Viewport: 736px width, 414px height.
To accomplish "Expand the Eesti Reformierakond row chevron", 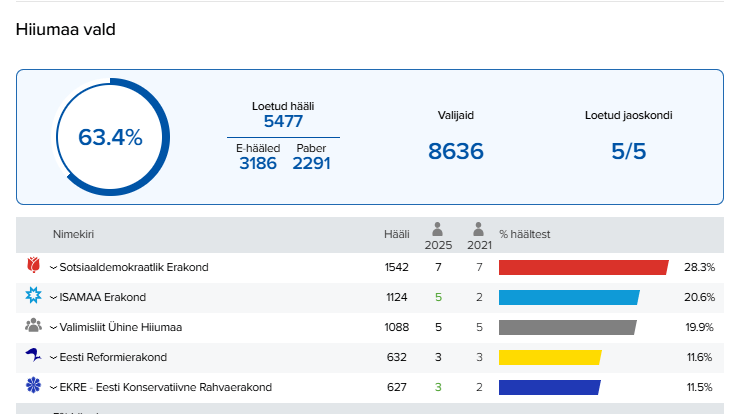I will pos(53,358).
